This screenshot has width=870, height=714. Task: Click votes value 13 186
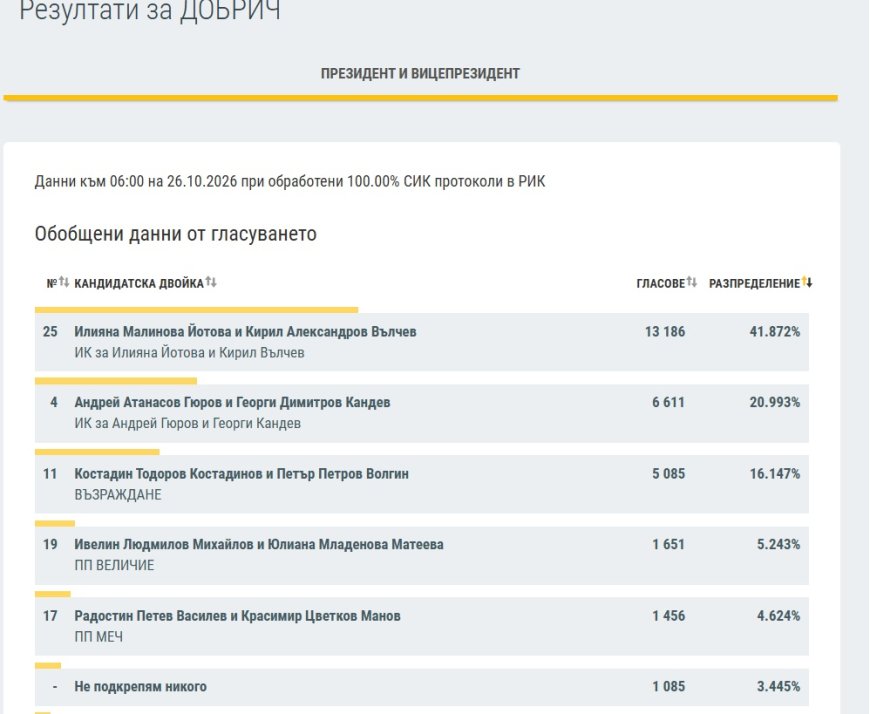coord(665,332)
